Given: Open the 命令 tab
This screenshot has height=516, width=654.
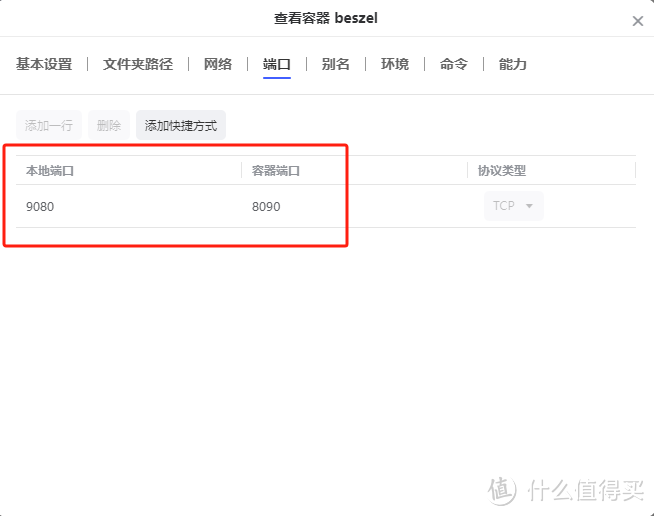Looking at the screenshot, I should (454, 64).
